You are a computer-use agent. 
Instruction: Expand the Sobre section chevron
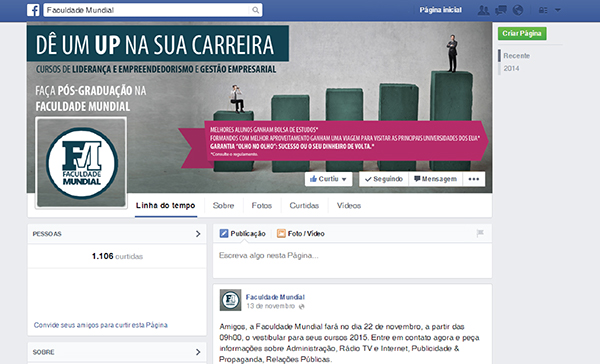coord(198,352)
